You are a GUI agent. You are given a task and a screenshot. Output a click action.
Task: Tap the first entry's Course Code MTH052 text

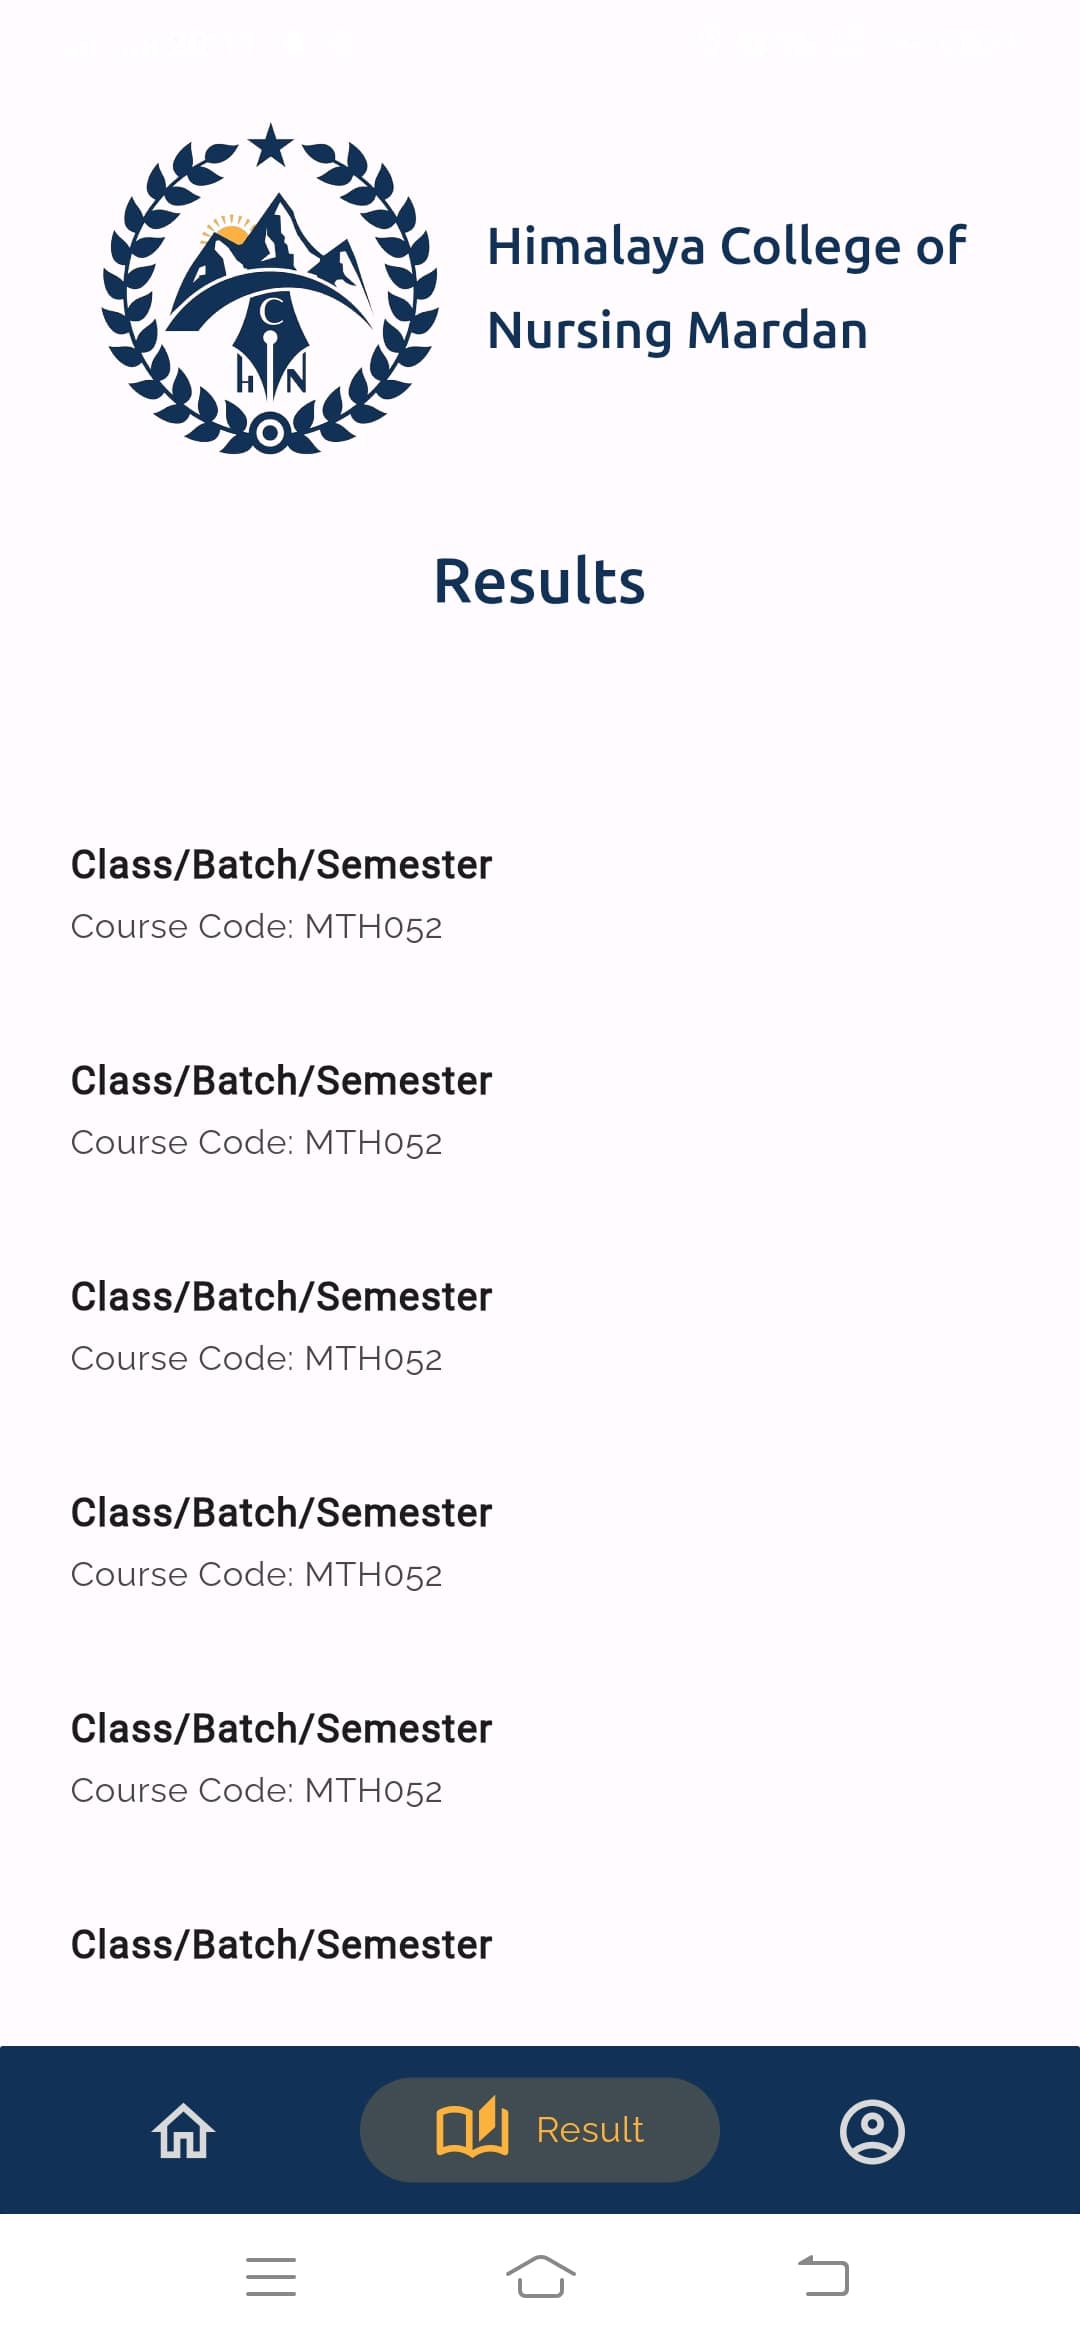point(256,927)
